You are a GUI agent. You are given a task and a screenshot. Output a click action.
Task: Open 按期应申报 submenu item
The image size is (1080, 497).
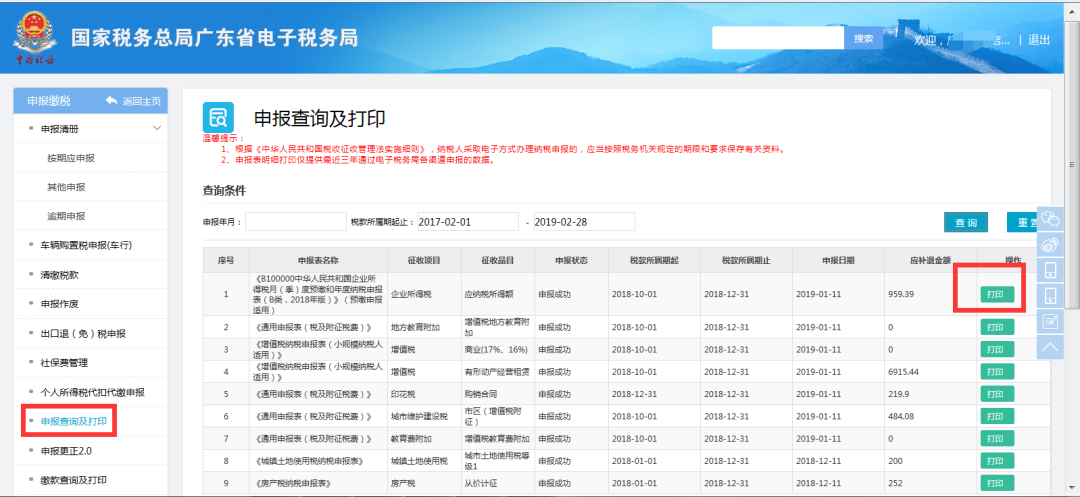pyautogui.click(x=71, y=158)
